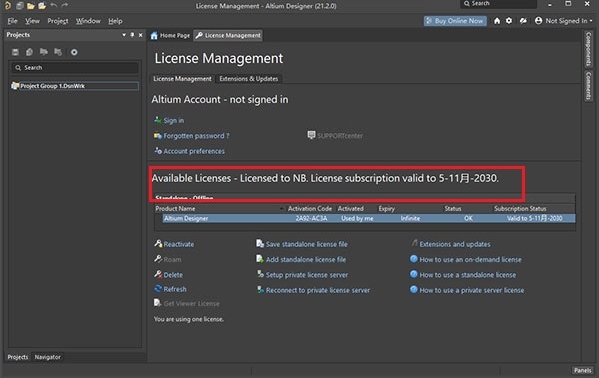Open preferences with gear icon top right
The image size is (599, 378).
509,21
